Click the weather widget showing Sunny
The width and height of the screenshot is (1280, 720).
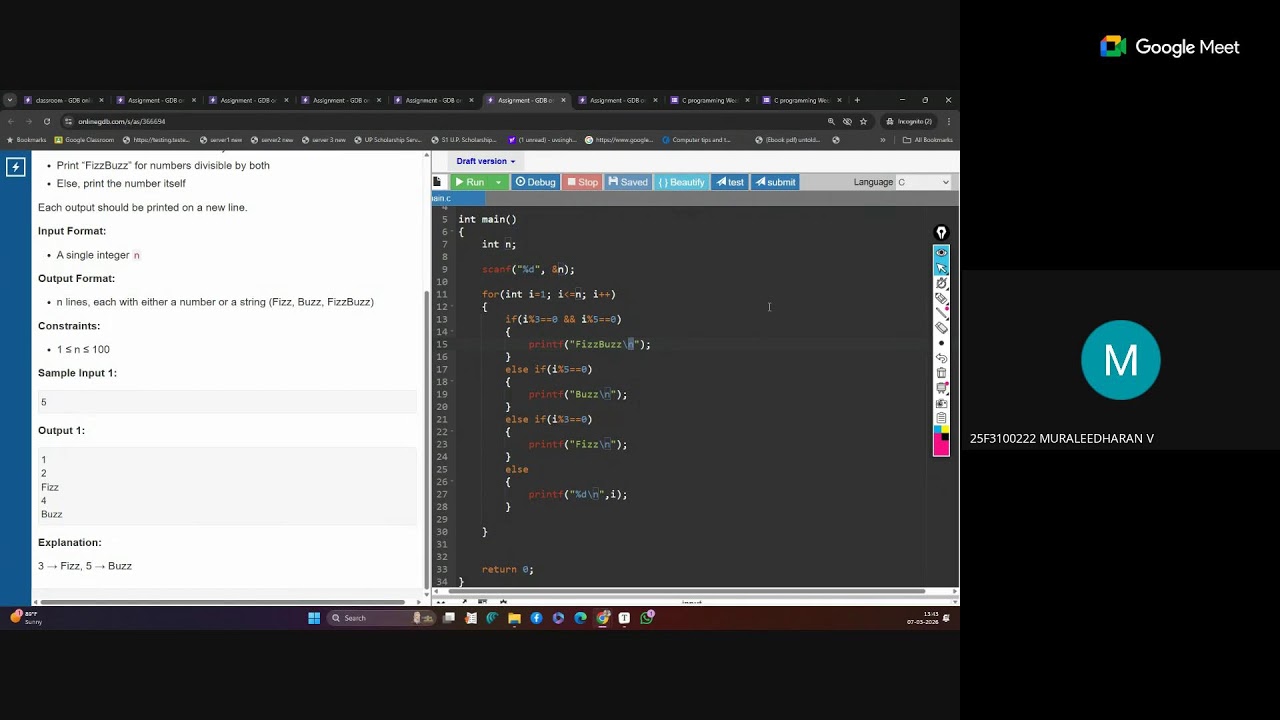pyautogui.click(x=25, y=618)
